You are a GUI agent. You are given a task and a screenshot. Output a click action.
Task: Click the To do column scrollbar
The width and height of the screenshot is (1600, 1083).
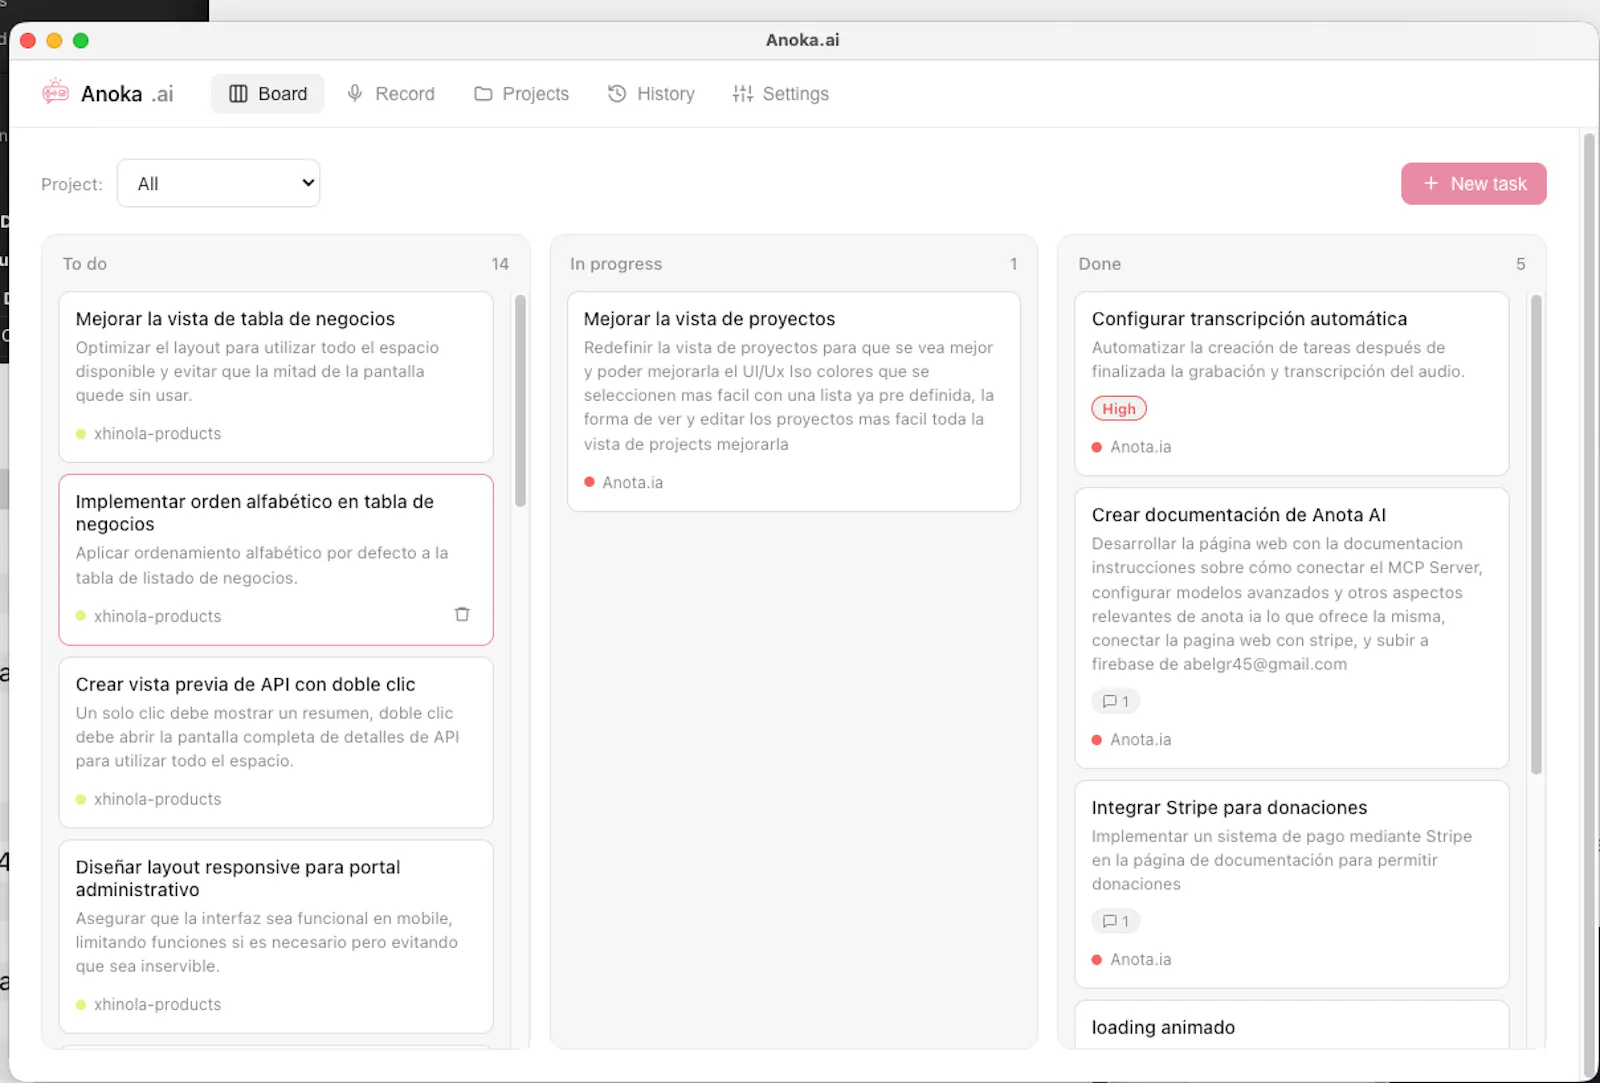pos(520,400)
